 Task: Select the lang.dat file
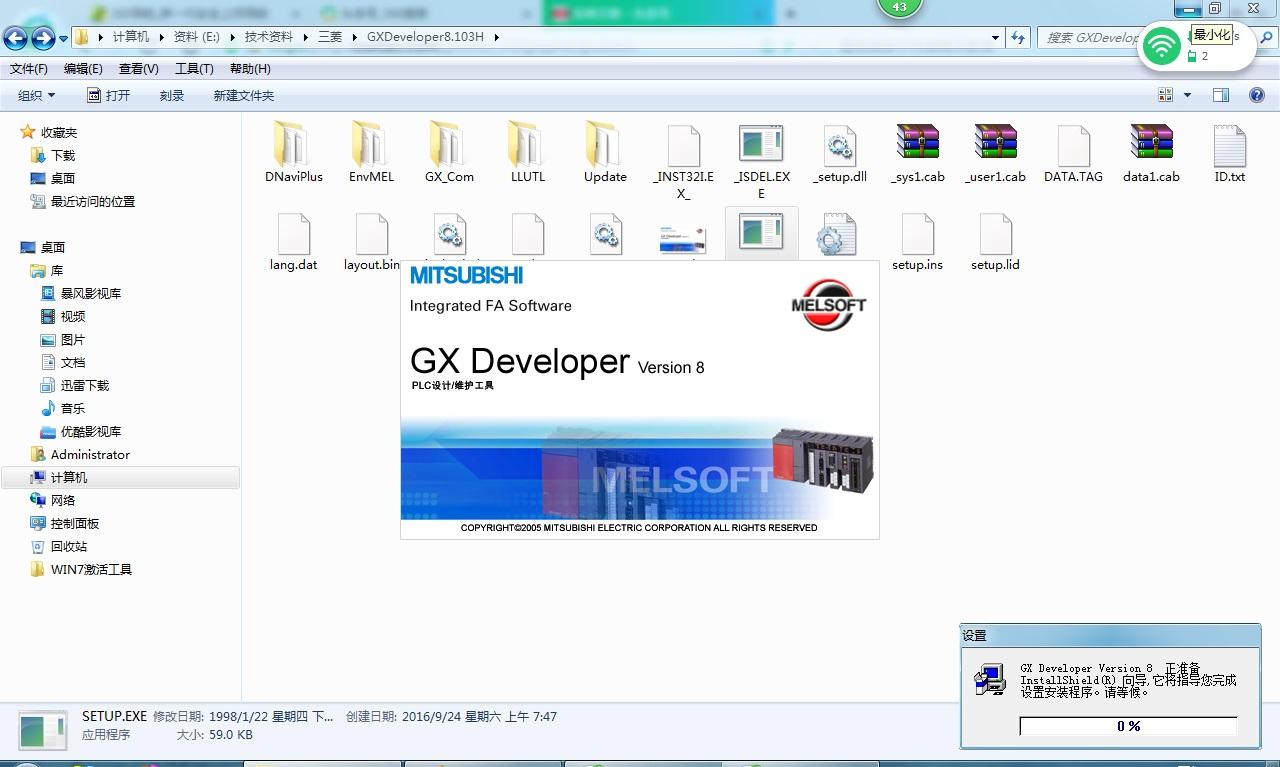293,243
